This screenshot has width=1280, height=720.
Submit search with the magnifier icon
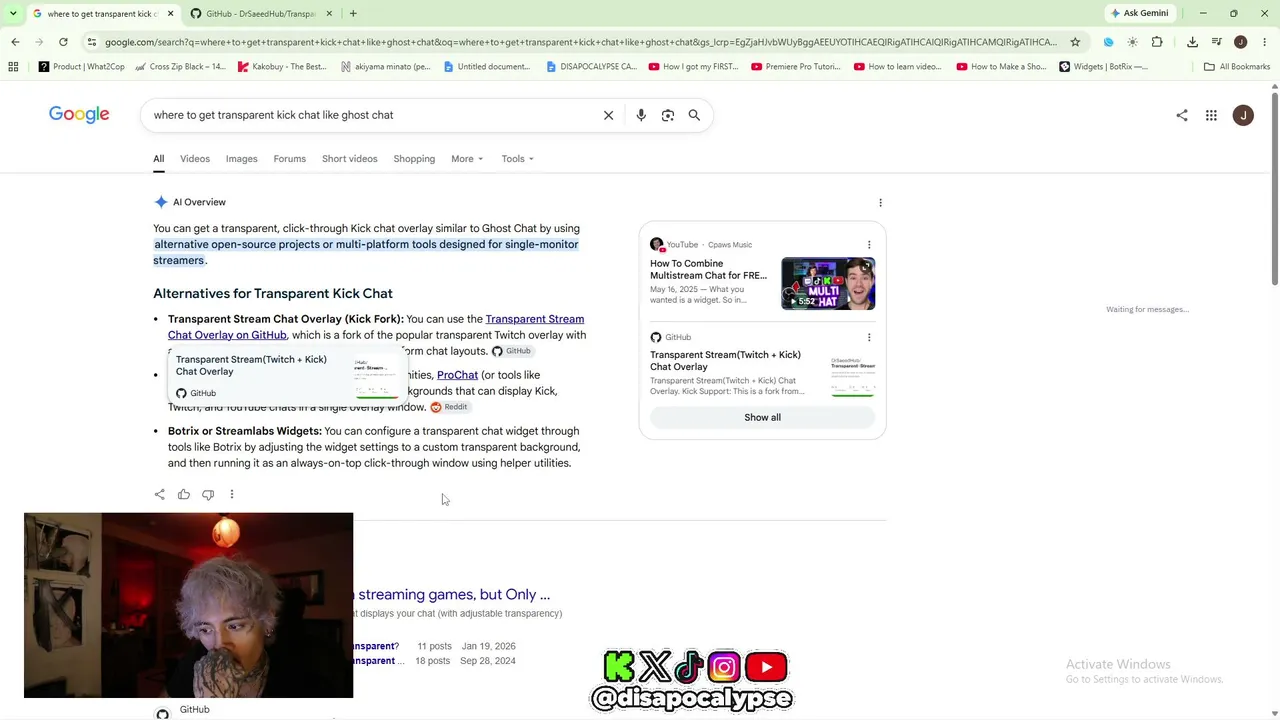[x=694, y=115]
